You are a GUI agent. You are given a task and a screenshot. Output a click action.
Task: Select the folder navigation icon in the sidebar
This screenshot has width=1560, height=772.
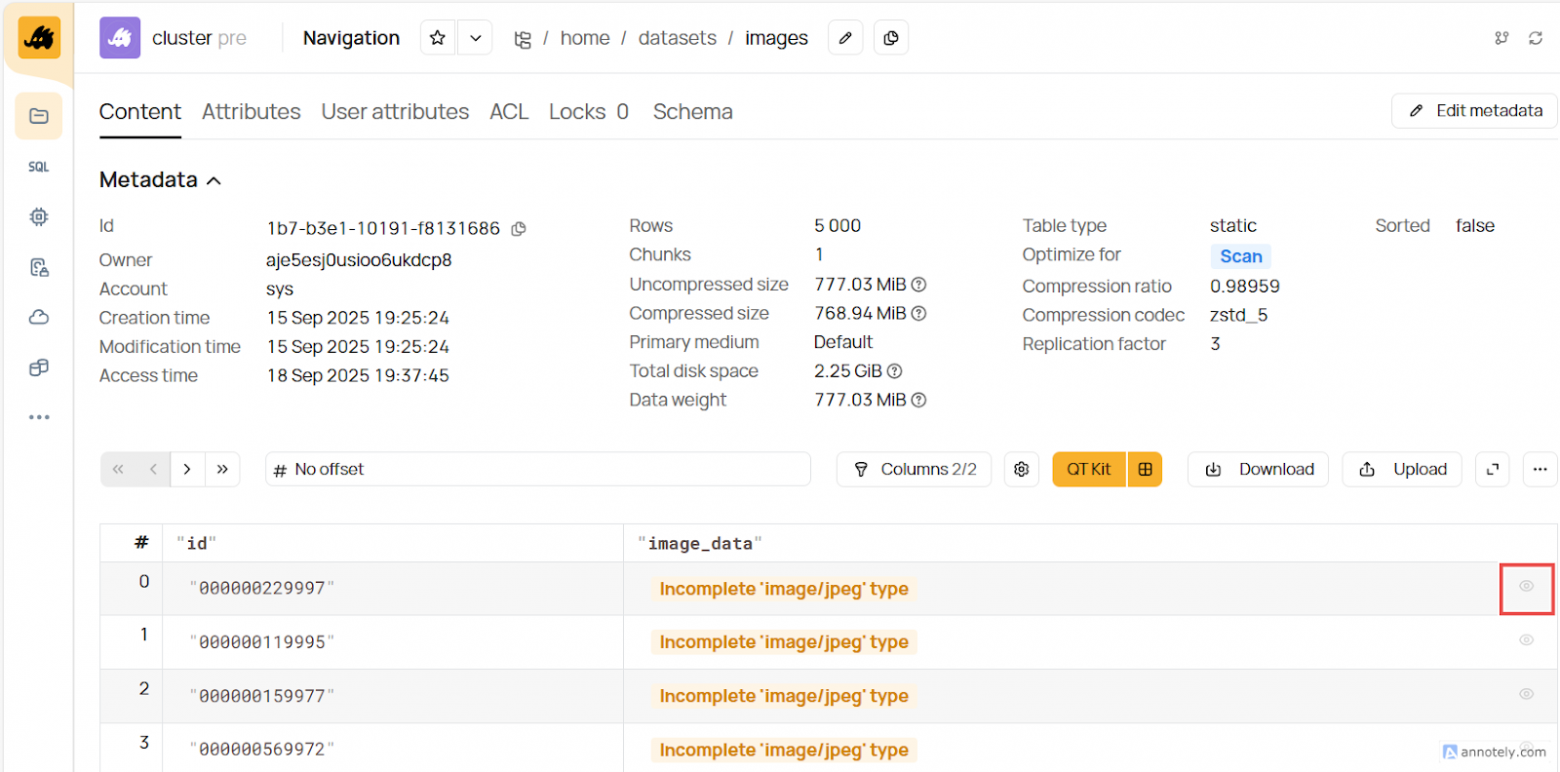38,116
